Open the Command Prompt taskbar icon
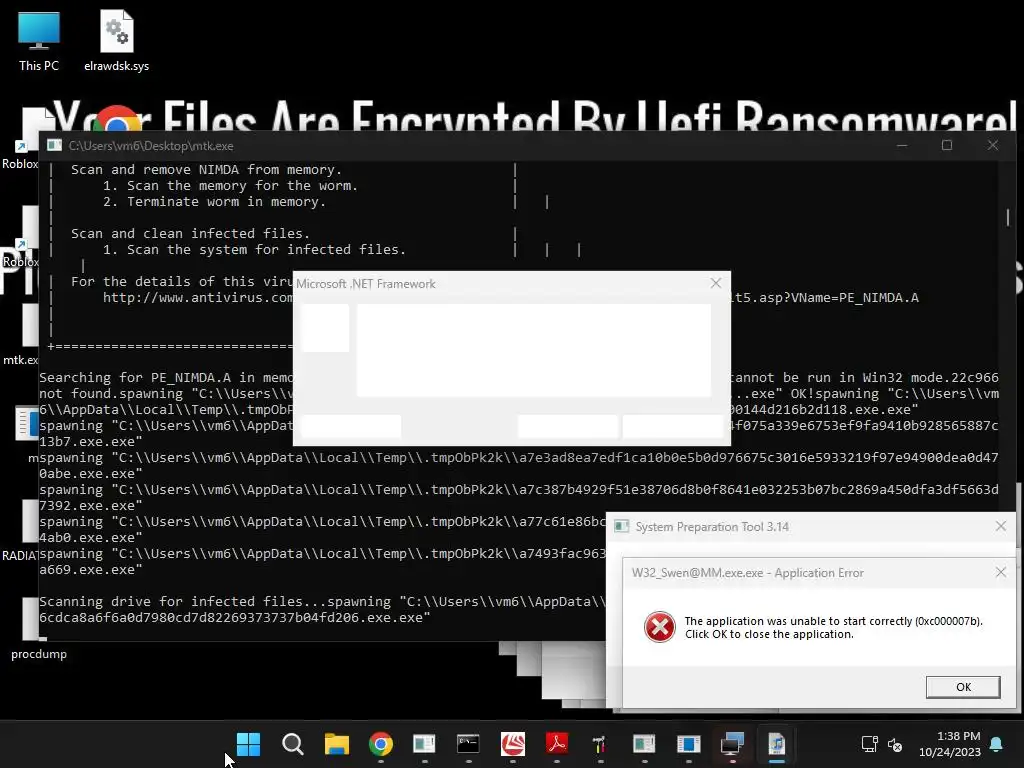This screenshot has height=768, width=1024. (x=468, y=744)
